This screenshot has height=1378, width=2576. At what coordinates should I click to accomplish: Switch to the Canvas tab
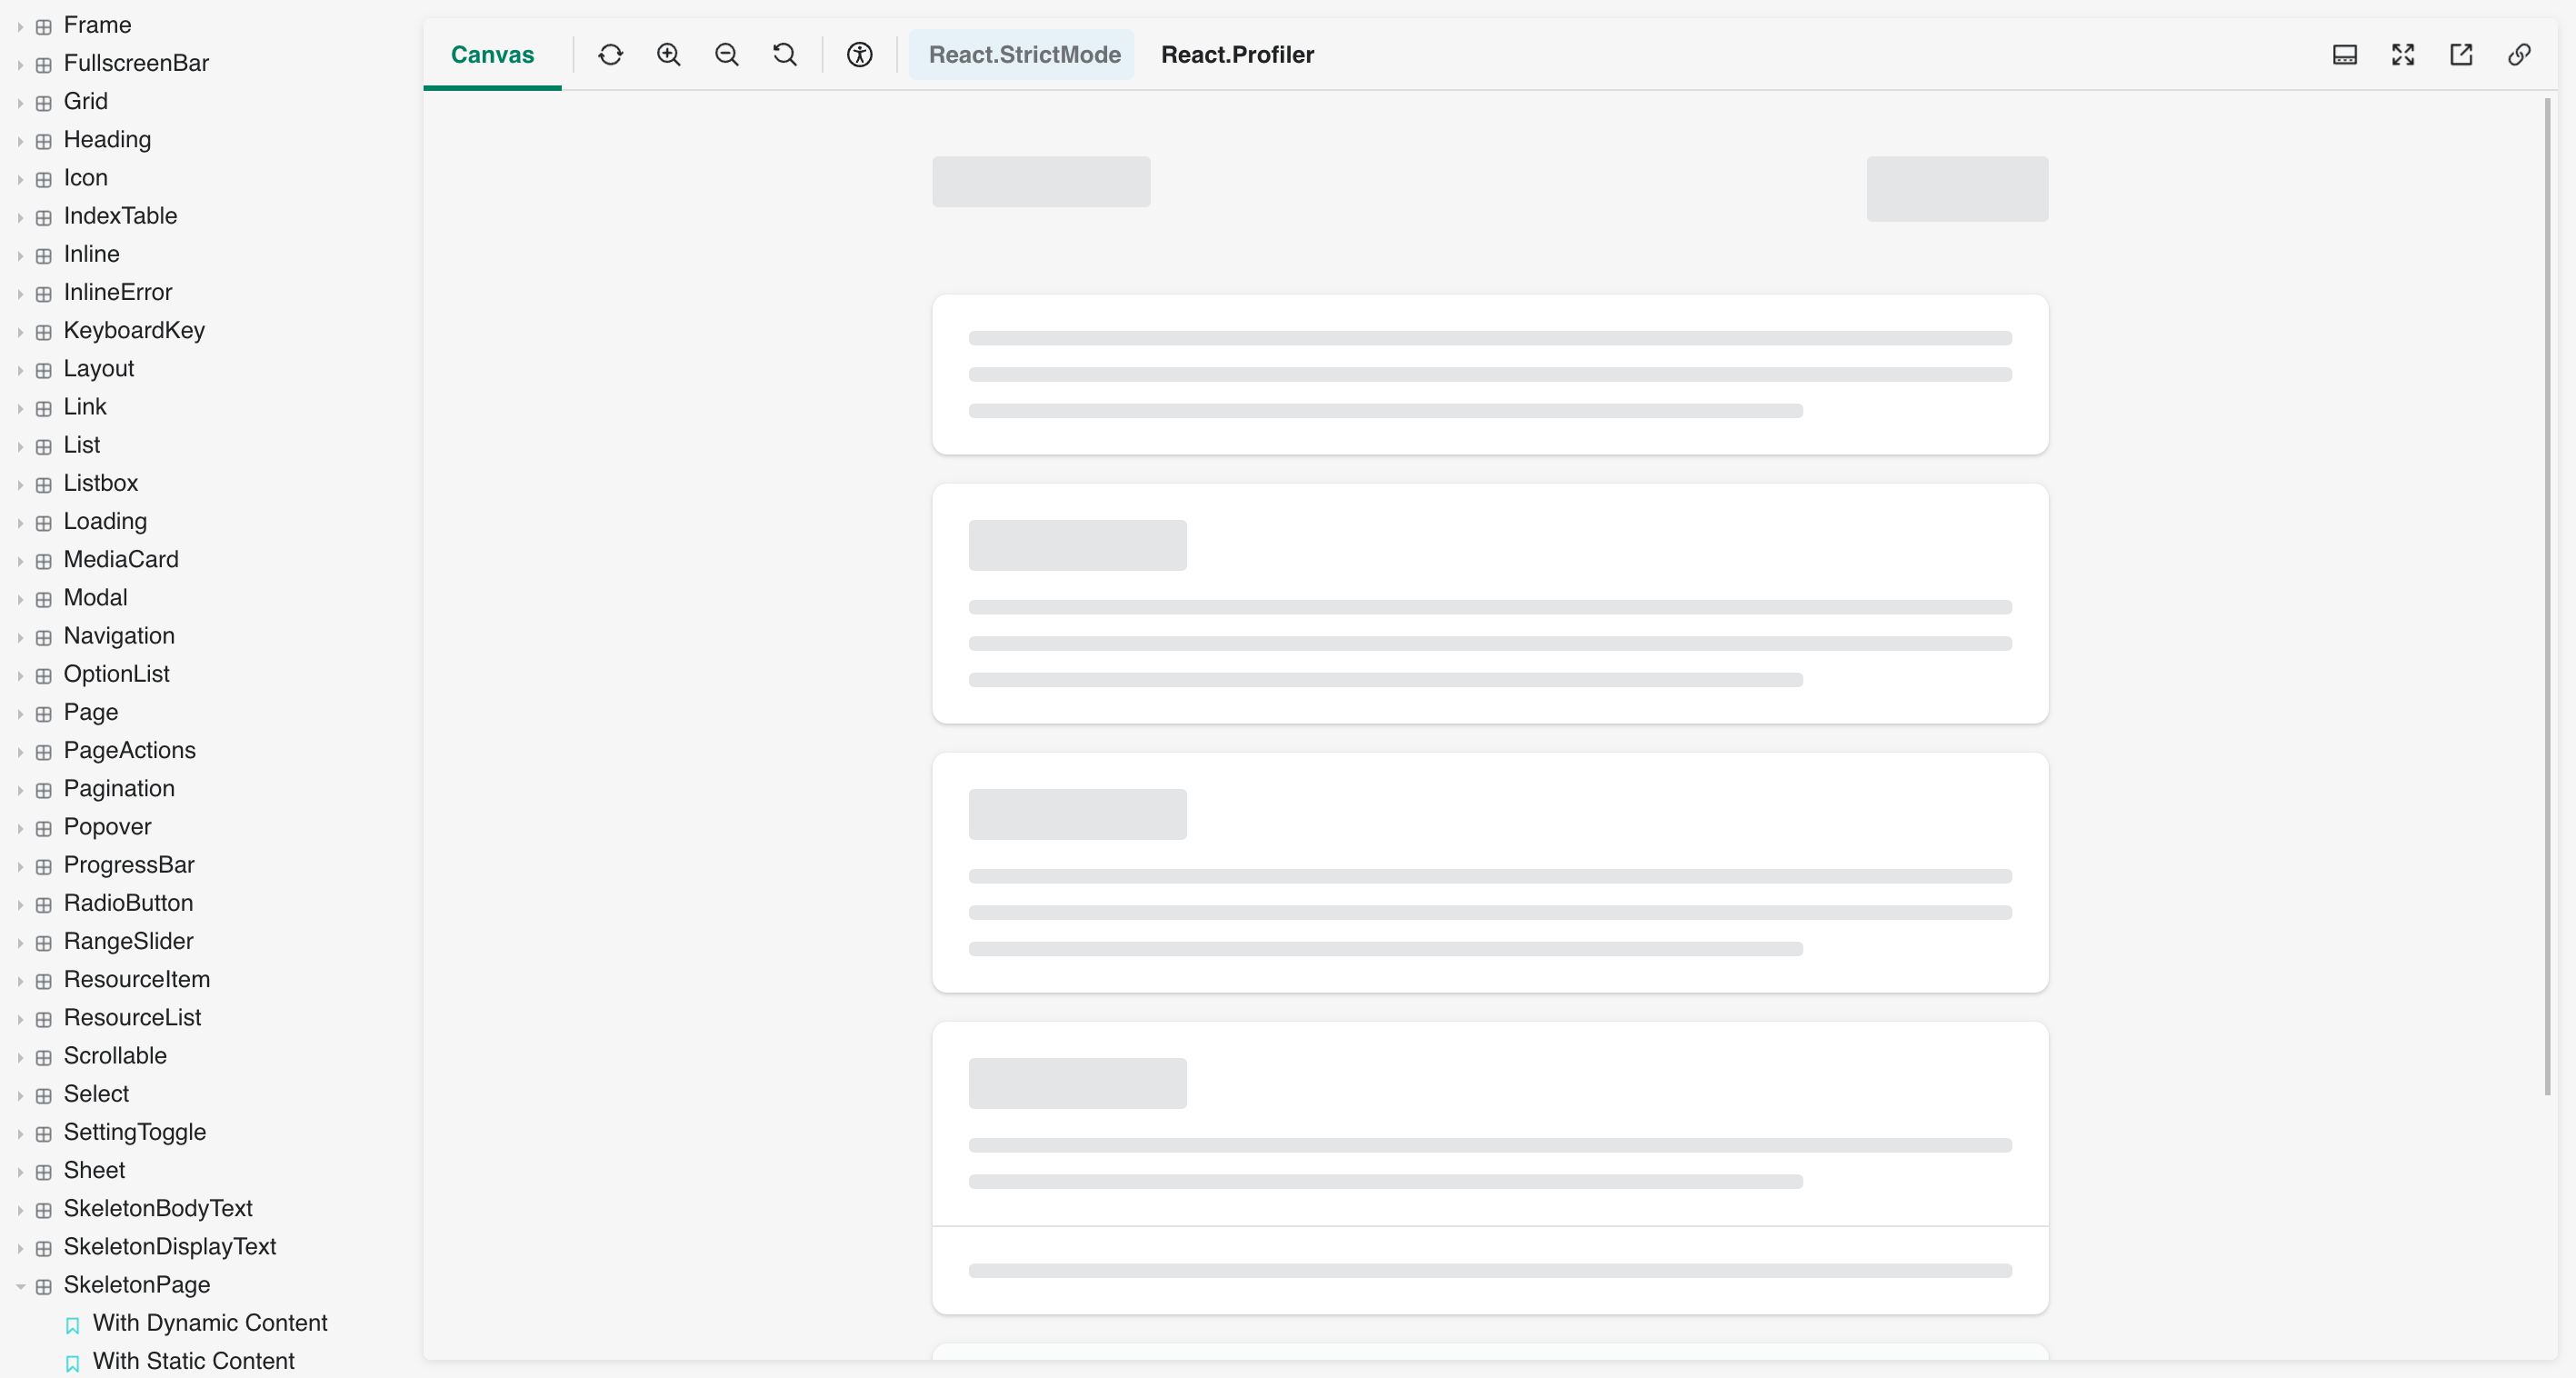[491, 55]
